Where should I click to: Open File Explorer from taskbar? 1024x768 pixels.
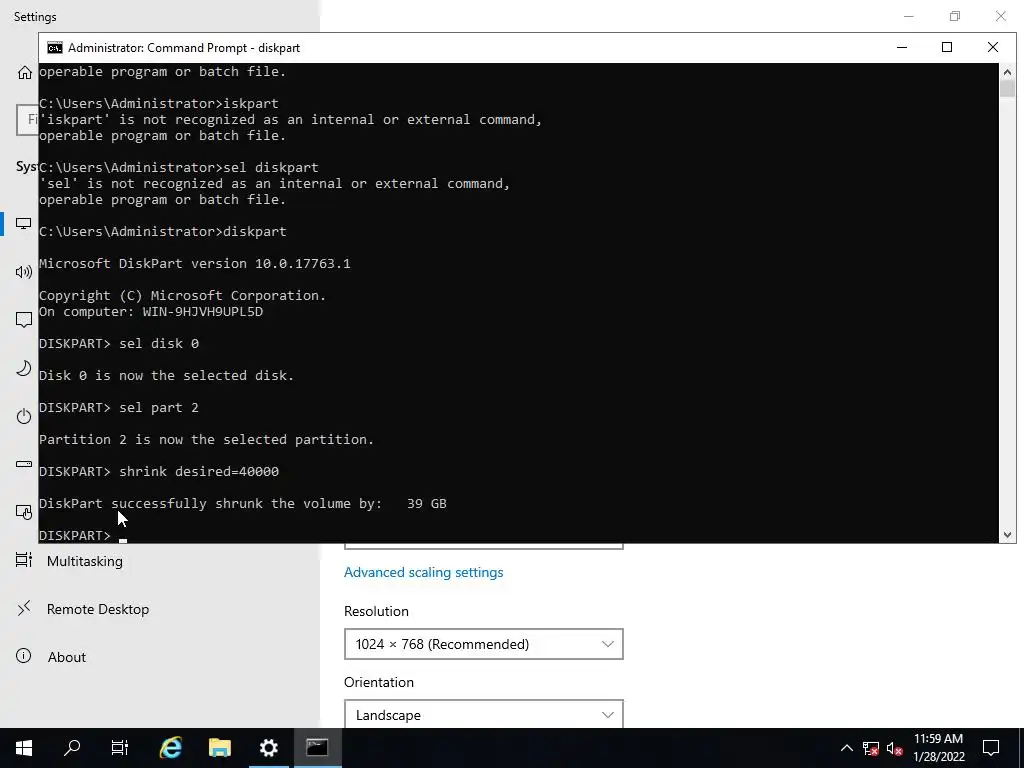(x=219, y=748)
